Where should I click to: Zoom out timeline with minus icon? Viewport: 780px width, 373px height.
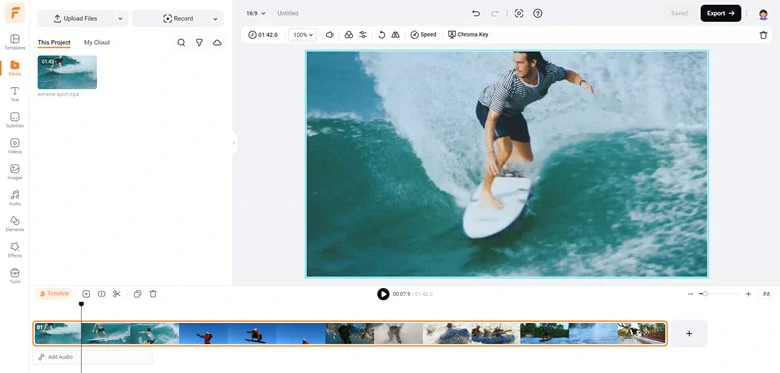point(690,294)
